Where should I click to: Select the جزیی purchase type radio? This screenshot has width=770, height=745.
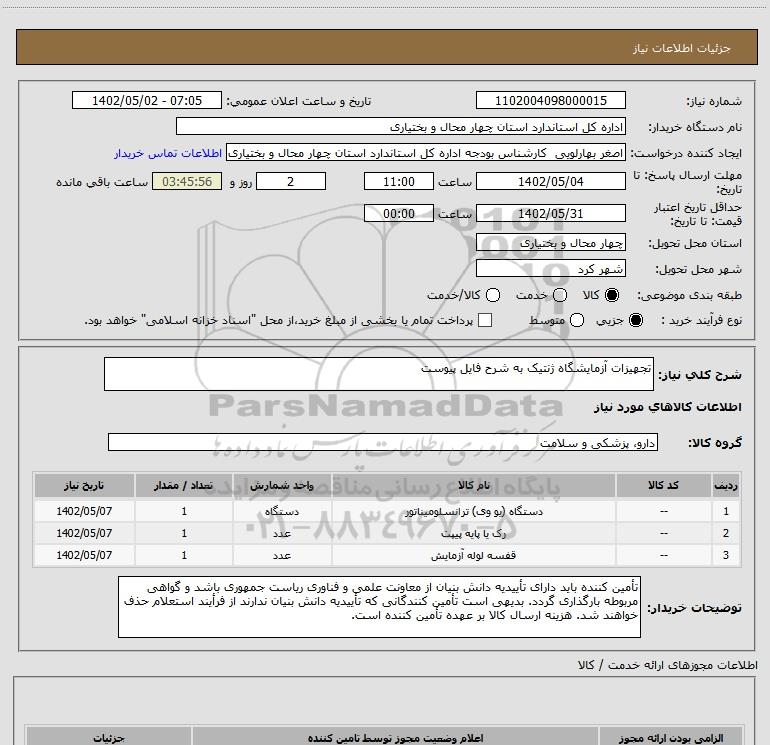click(635, 320)
